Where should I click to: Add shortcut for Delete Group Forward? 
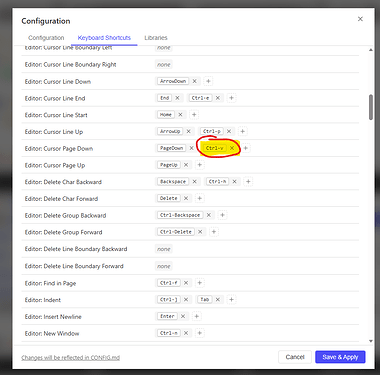214,232
